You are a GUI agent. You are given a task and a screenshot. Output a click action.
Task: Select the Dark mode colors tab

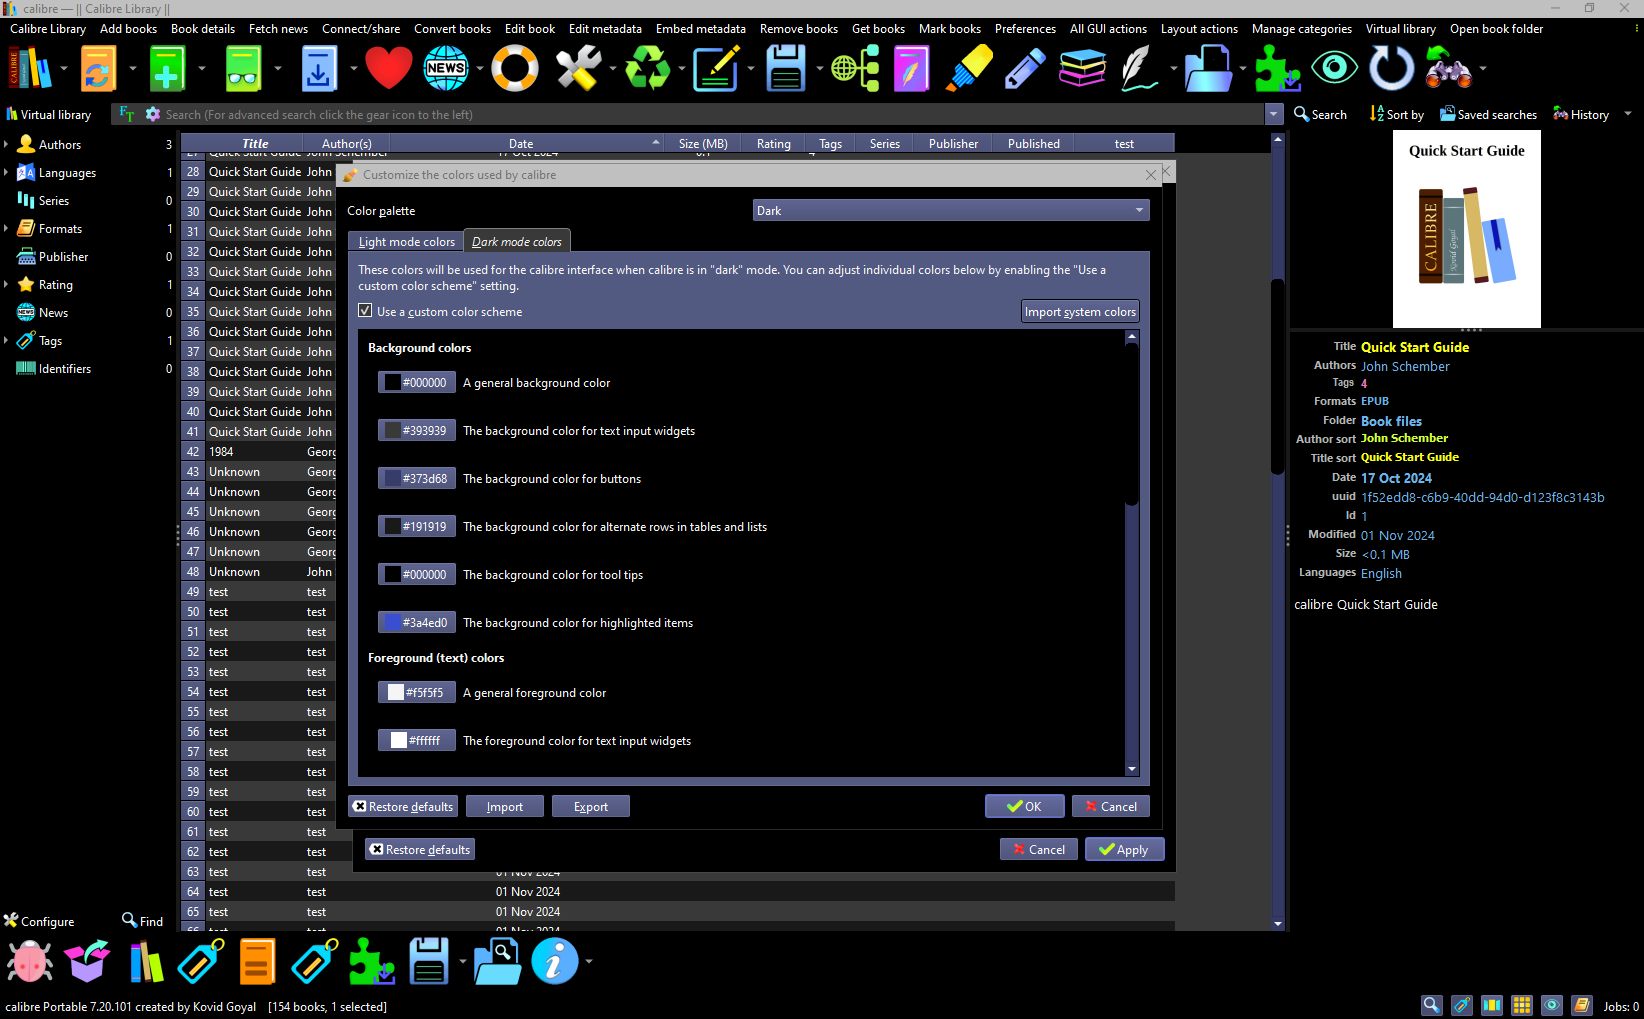click(517, 241)
